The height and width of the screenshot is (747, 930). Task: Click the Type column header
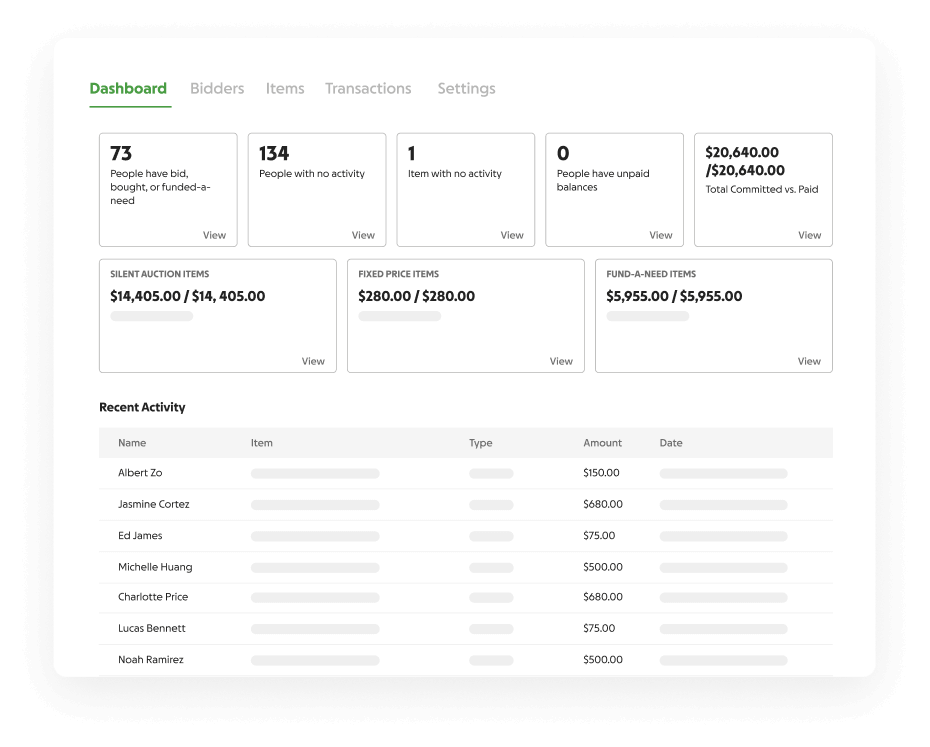click(x=480, y=443)
